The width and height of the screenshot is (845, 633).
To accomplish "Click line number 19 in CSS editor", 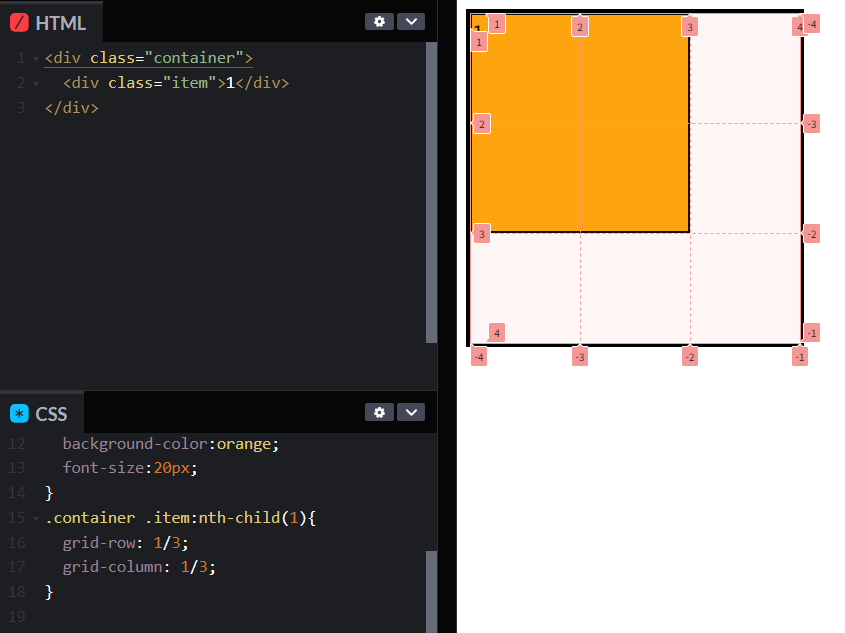I will (x=17, y=616).
